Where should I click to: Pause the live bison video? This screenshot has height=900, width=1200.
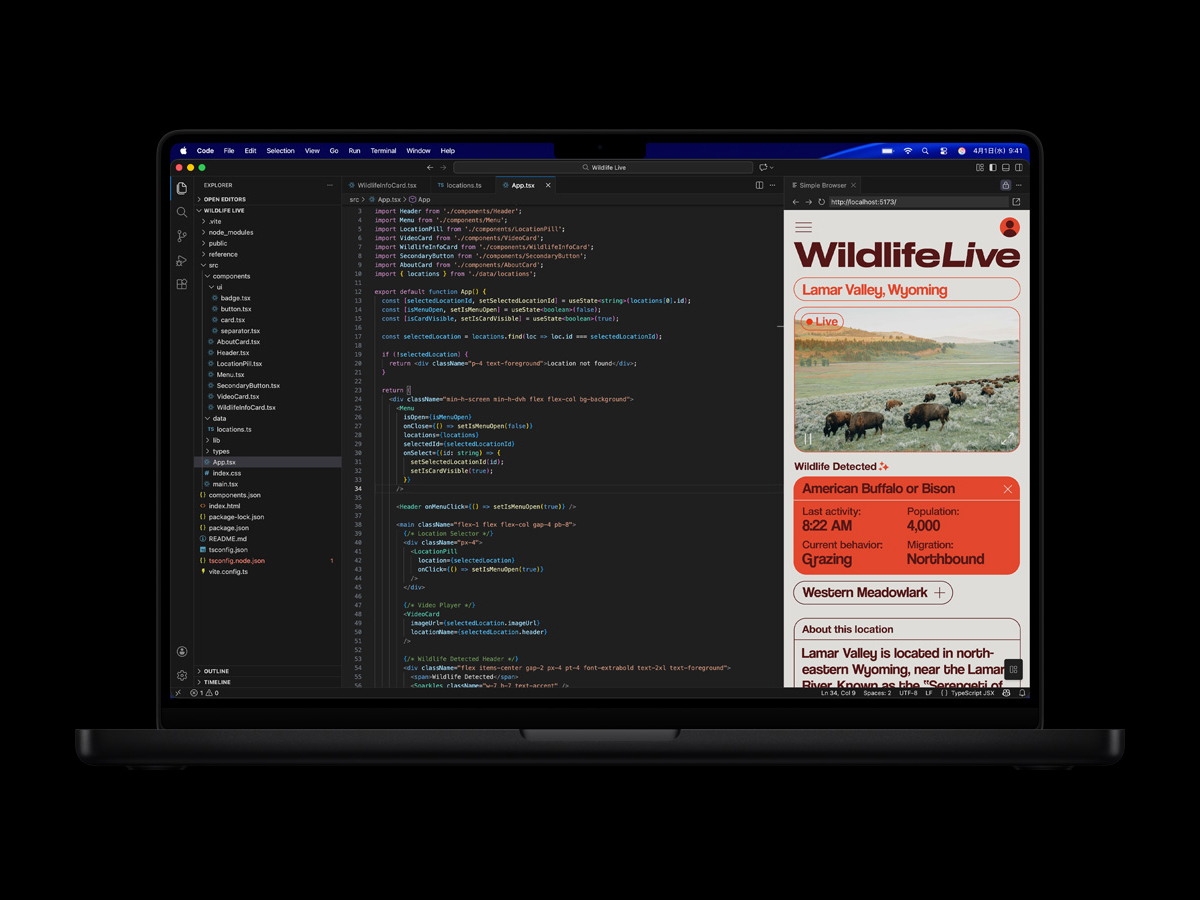[808, 439]
